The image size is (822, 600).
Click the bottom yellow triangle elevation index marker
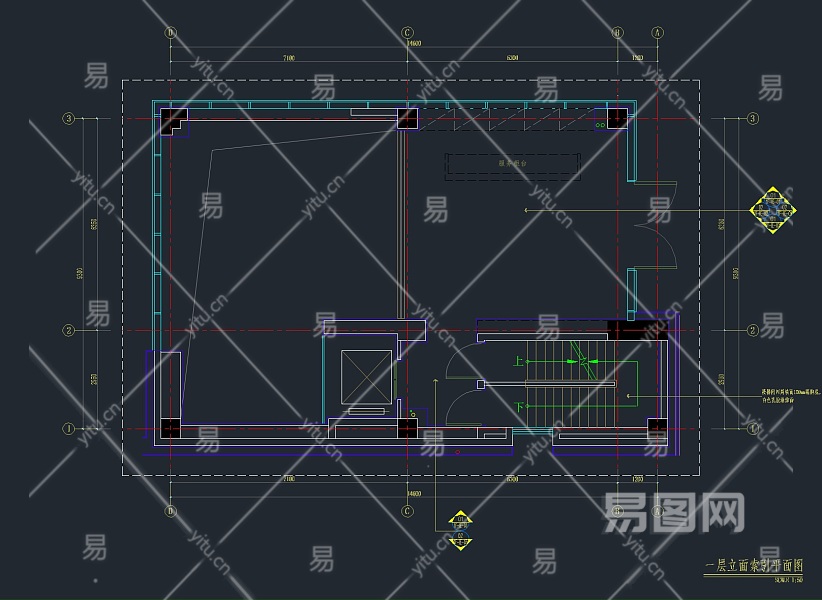[460, 541]
